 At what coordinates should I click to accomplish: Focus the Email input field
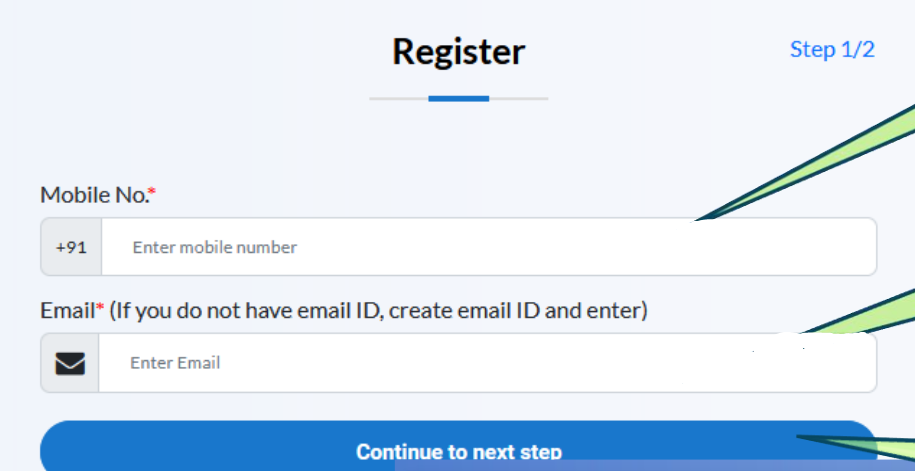(487, 363)
